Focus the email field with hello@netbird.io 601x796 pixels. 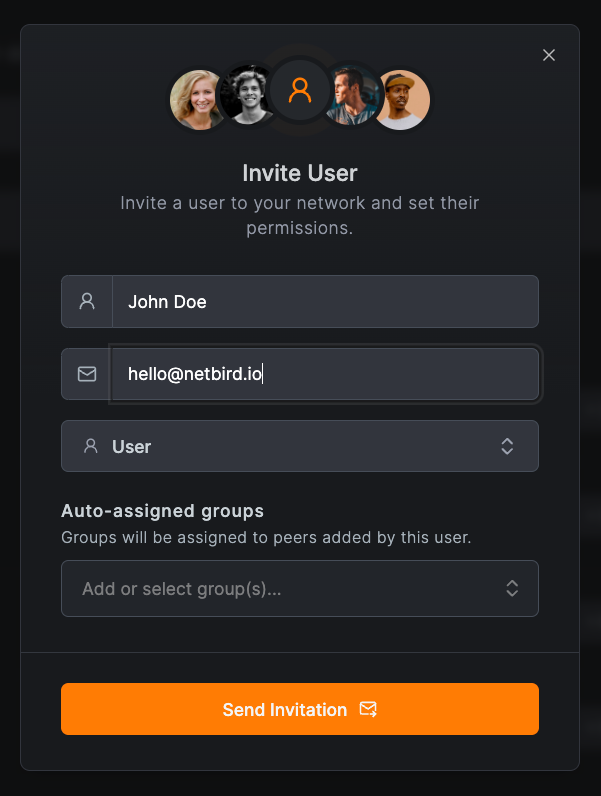click(x=325, y=374)
